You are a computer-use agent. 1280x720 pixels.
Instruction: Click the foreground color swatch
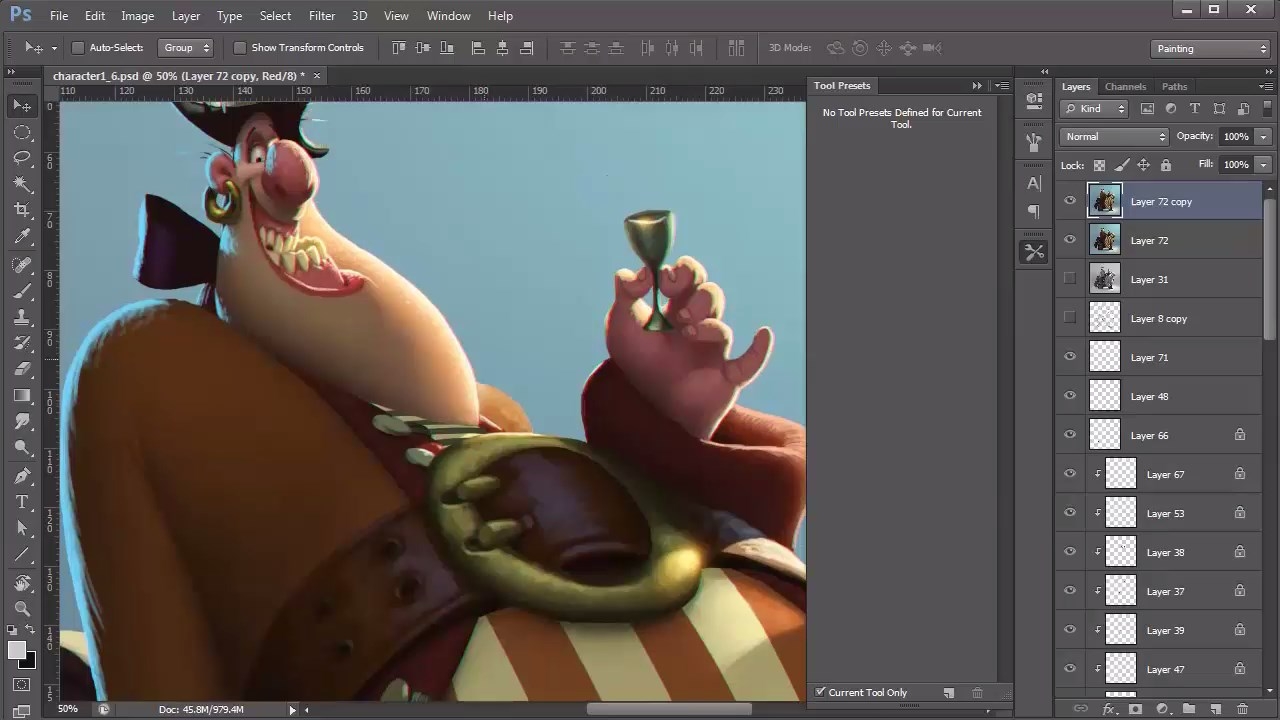pos(17,650)
